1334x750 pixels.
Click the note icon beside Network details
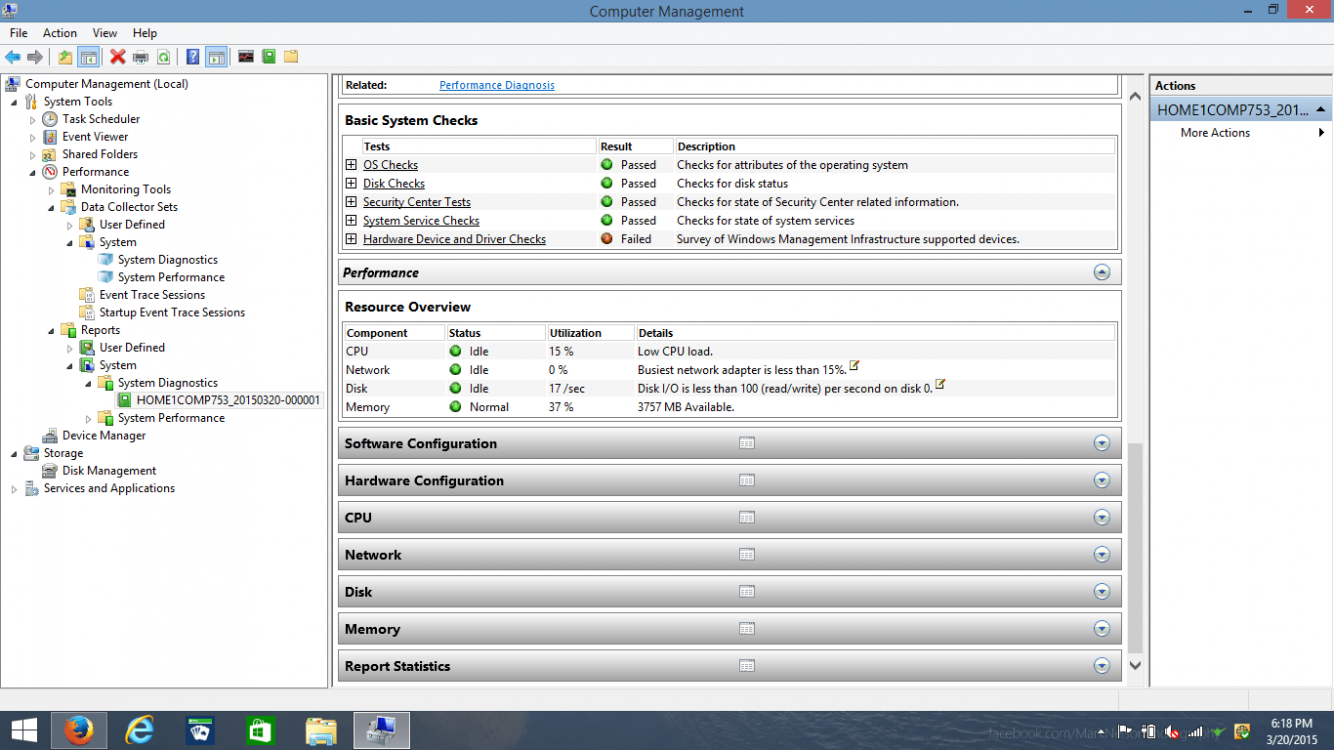[854, 366]
